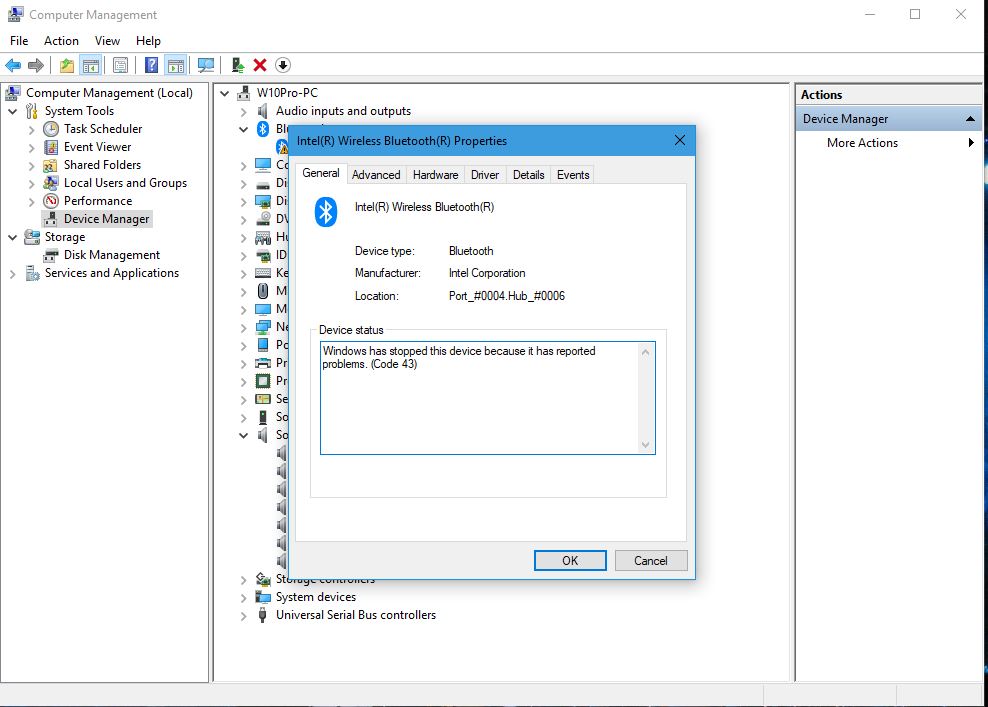The image size is (988, 707).
Task: Go up one level using the folder icon
Action: pos(67,65)
